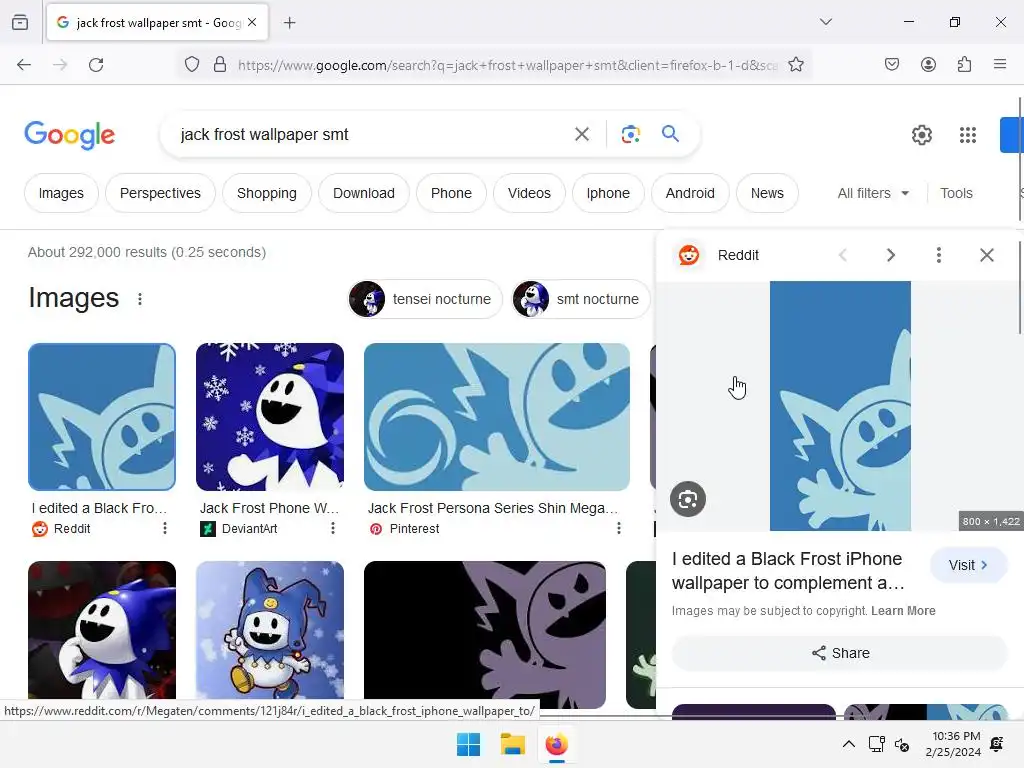Open the taskbar clock and date
This screenshot has height=768, width=1024.
953,744
